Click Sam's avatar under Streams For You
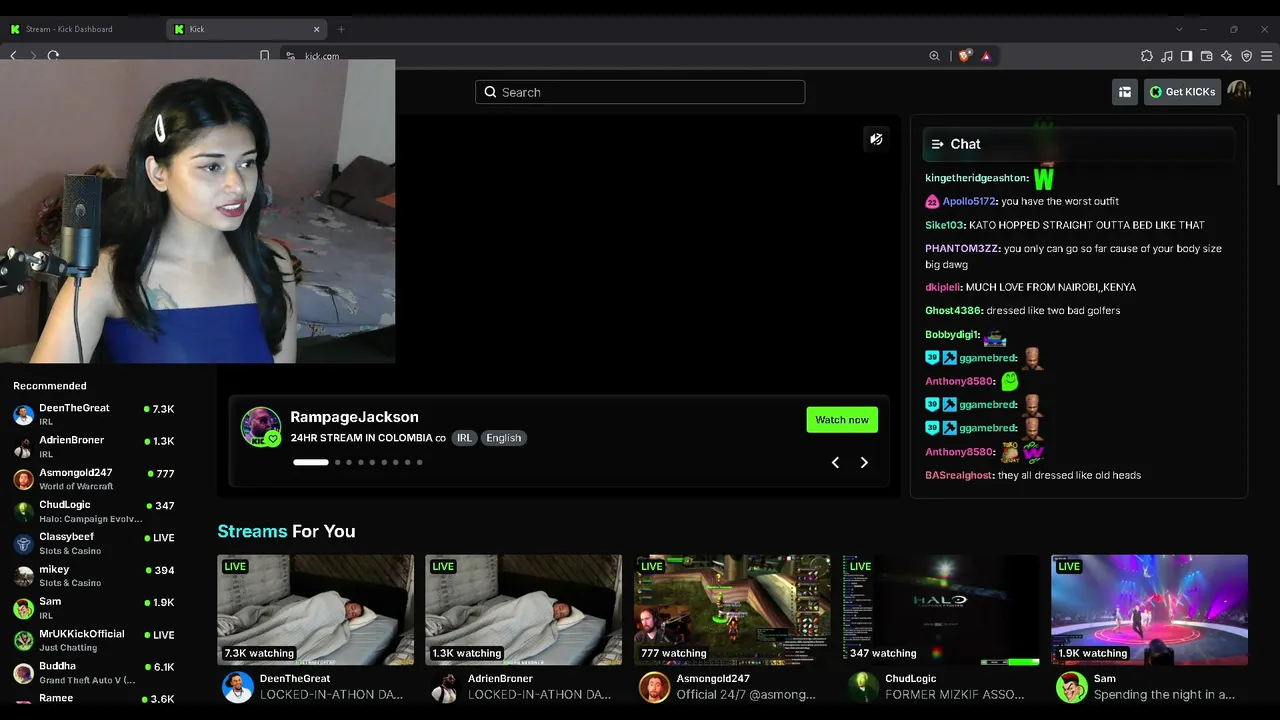The width and height of the screenshot is (1280, 720). [x=1072, y=687]
